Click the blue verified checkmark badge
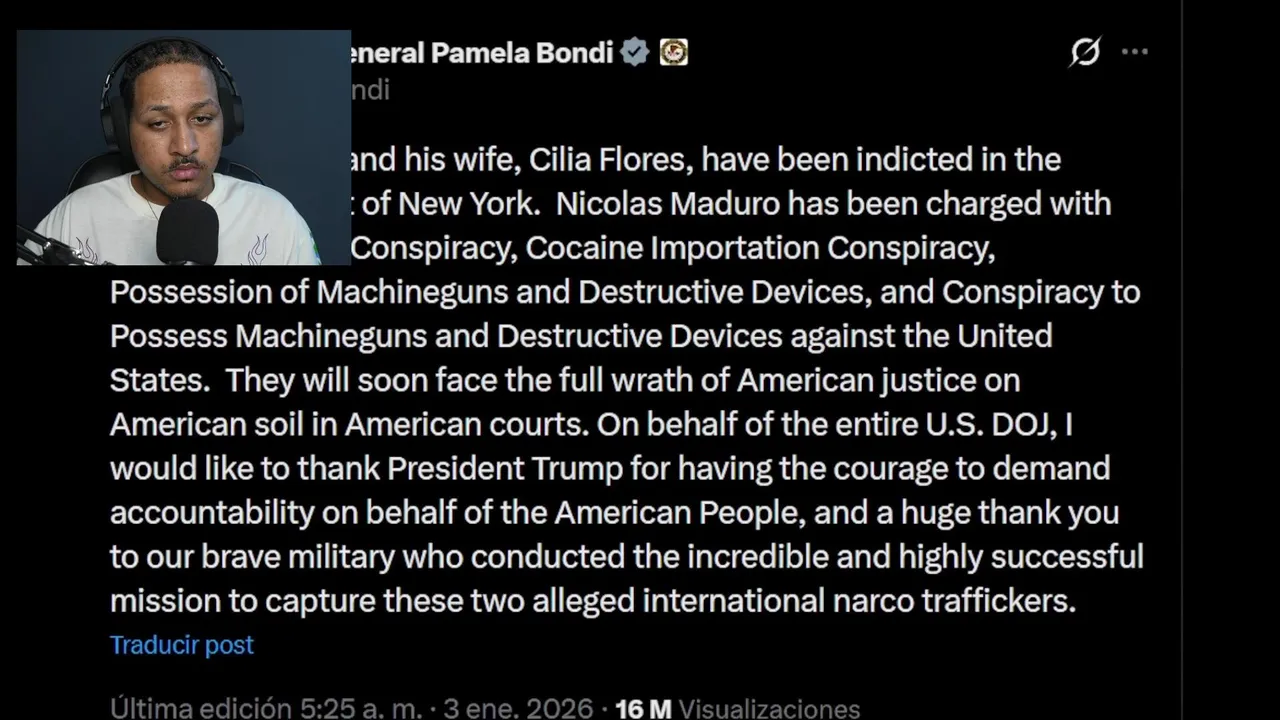 point(635,52)
